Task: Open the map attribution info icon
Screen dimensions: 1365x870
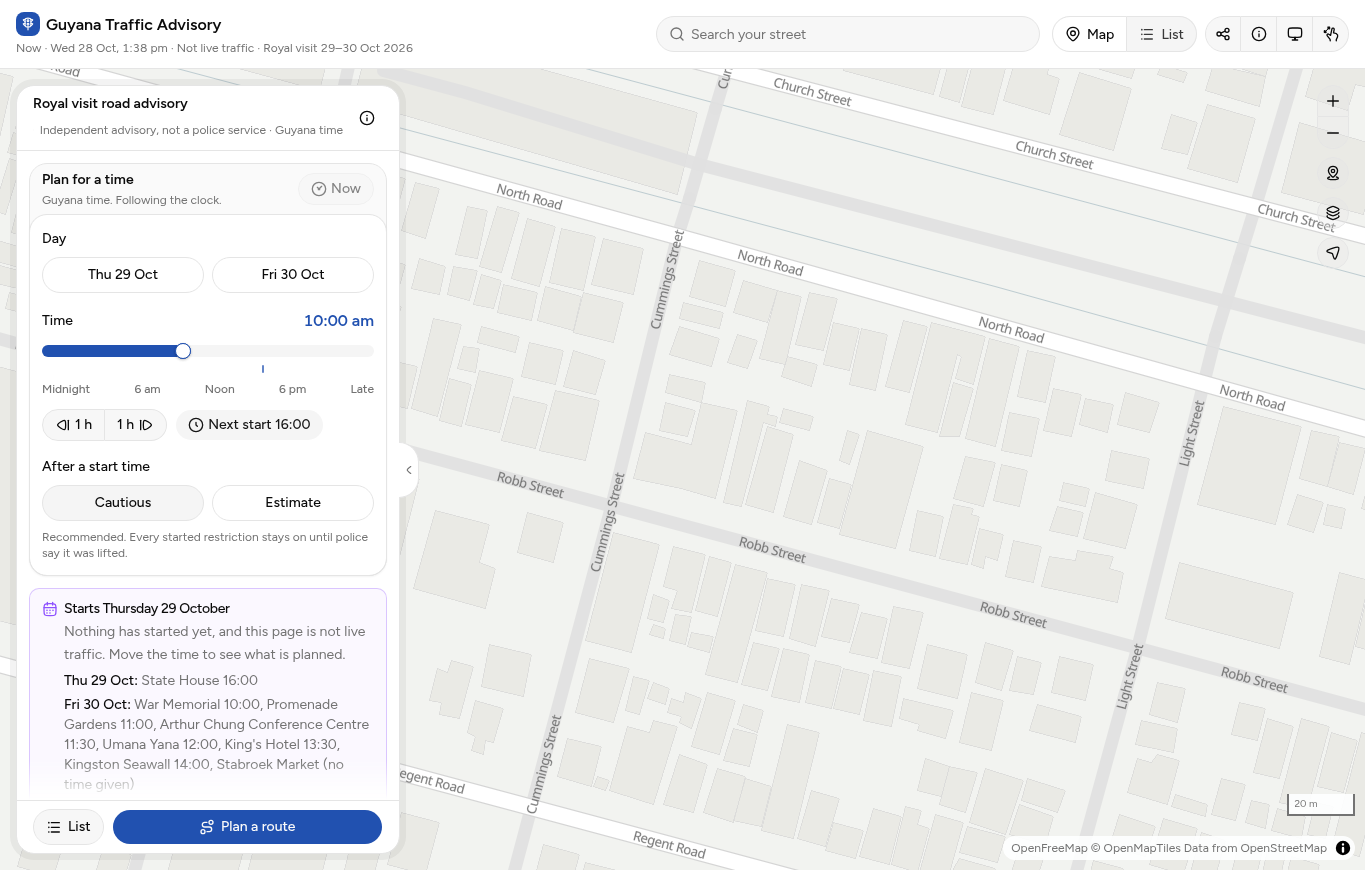Action: (x=1343, y=848)
